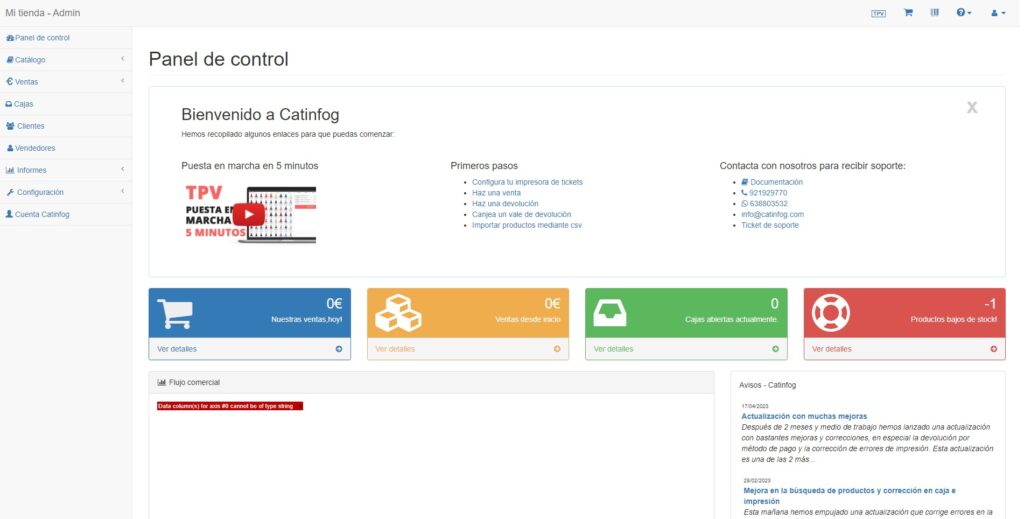Expand the Configuración sidebar menu
1024x519 pixels.
(66, 193)
